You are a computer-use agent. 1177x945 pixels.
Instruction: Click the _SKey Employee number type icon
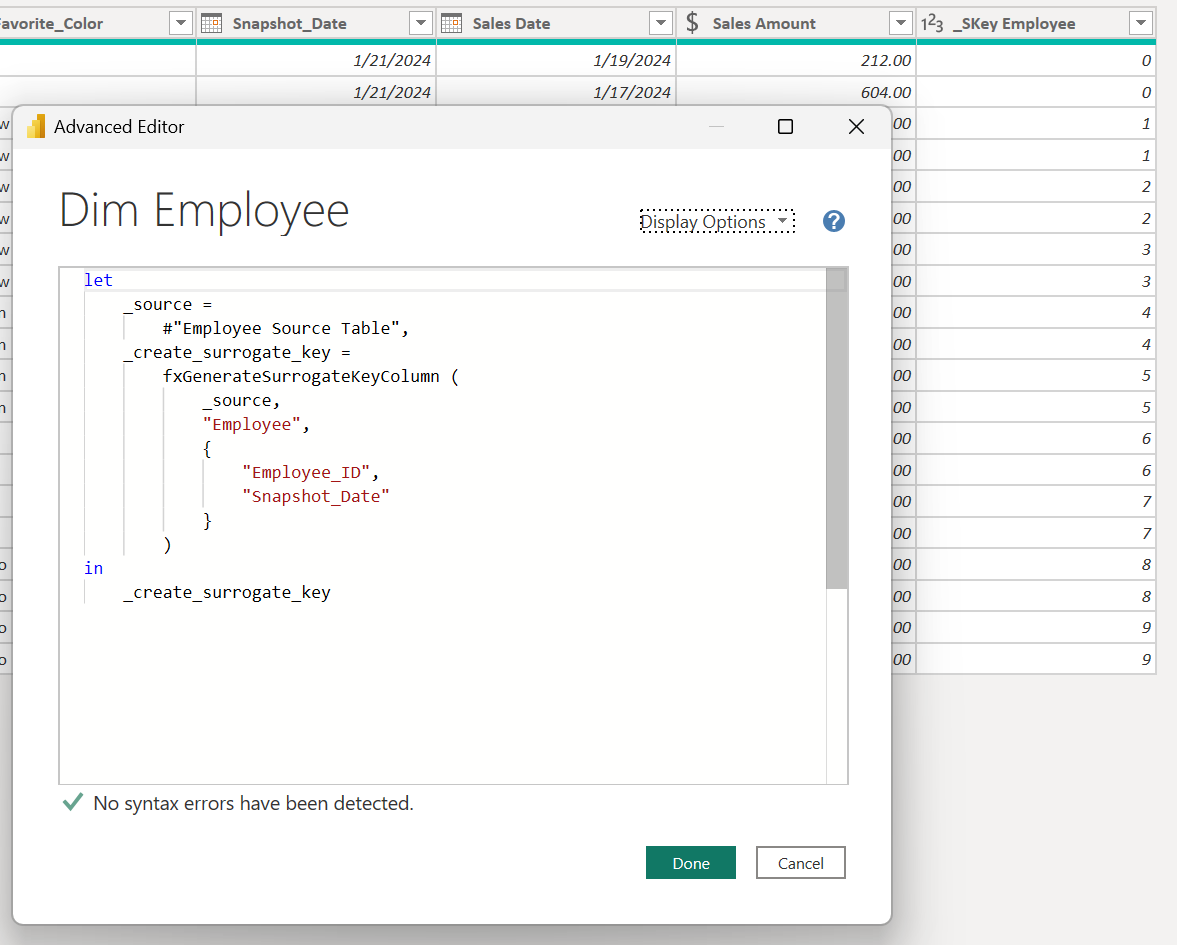932,23
